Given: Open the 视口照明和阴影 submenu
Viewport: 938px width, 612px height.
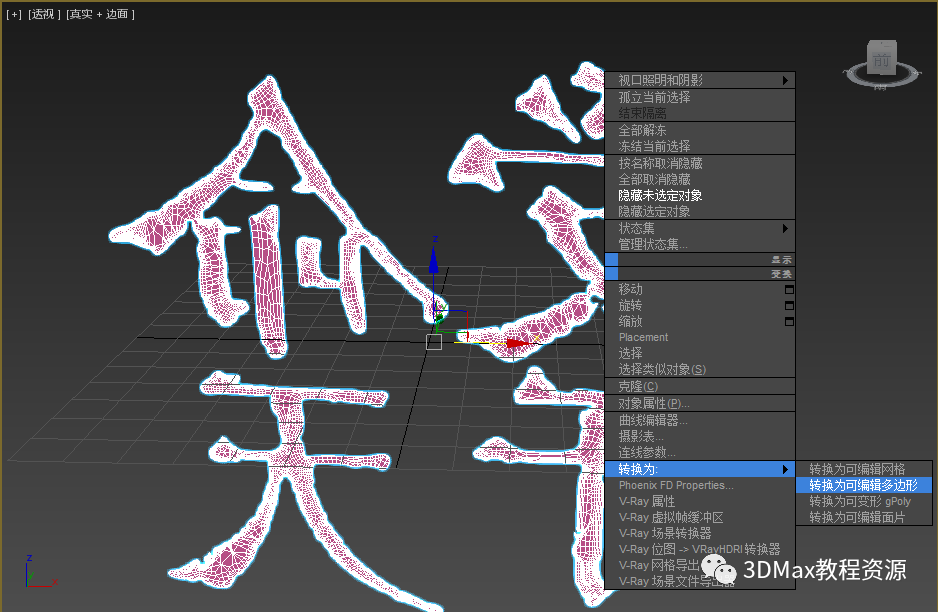Looking at the screenshot, I should pos(699,80).
